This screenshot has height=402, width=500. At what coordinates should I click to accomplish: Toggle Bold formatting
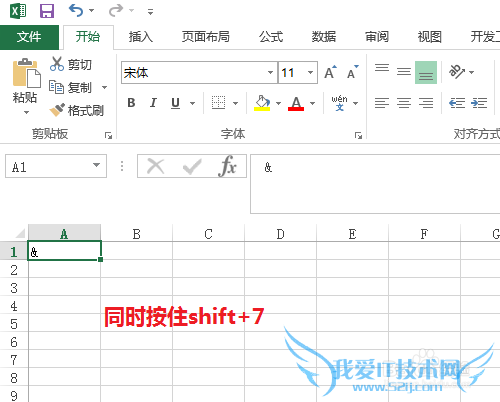[131, 103]
